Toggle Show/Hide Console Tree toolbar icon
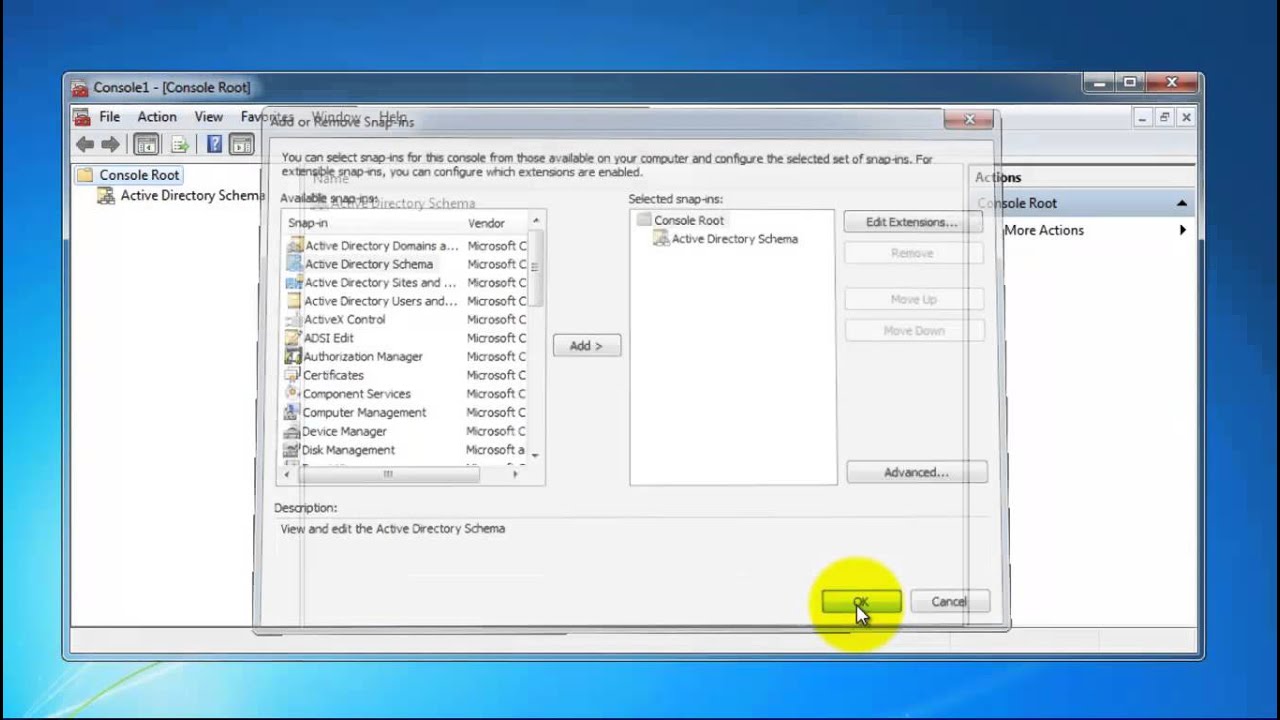This screenshot has width=1280, height=720. [146, 145]
